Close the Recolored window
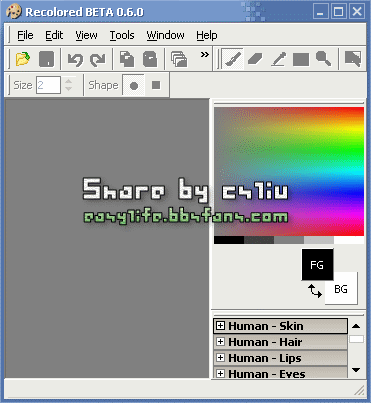This screenshot has width=371, height=403. click(357, 12)
